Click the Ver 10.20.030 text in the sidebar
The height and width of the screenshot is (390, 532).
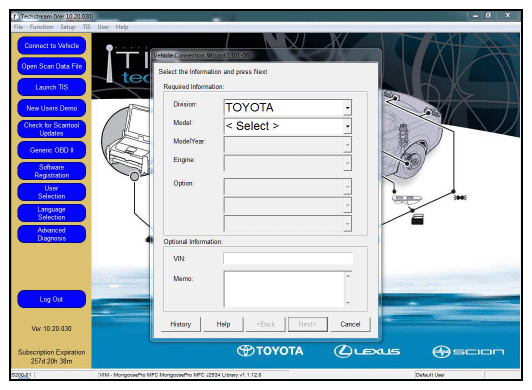pos(52,329)
